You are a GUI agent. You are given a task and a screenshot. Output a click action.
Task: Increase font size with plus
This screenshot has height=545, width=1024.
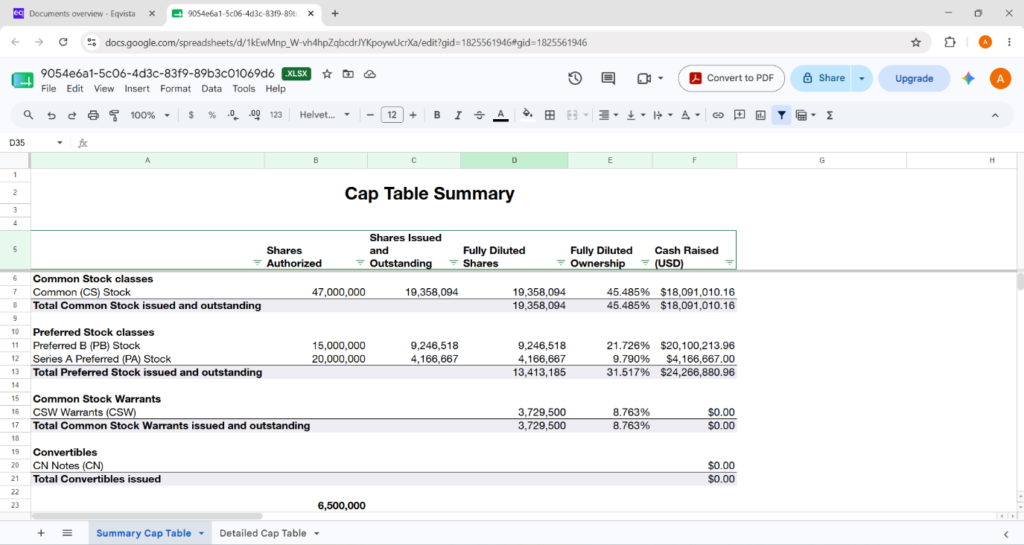(413, 115)
